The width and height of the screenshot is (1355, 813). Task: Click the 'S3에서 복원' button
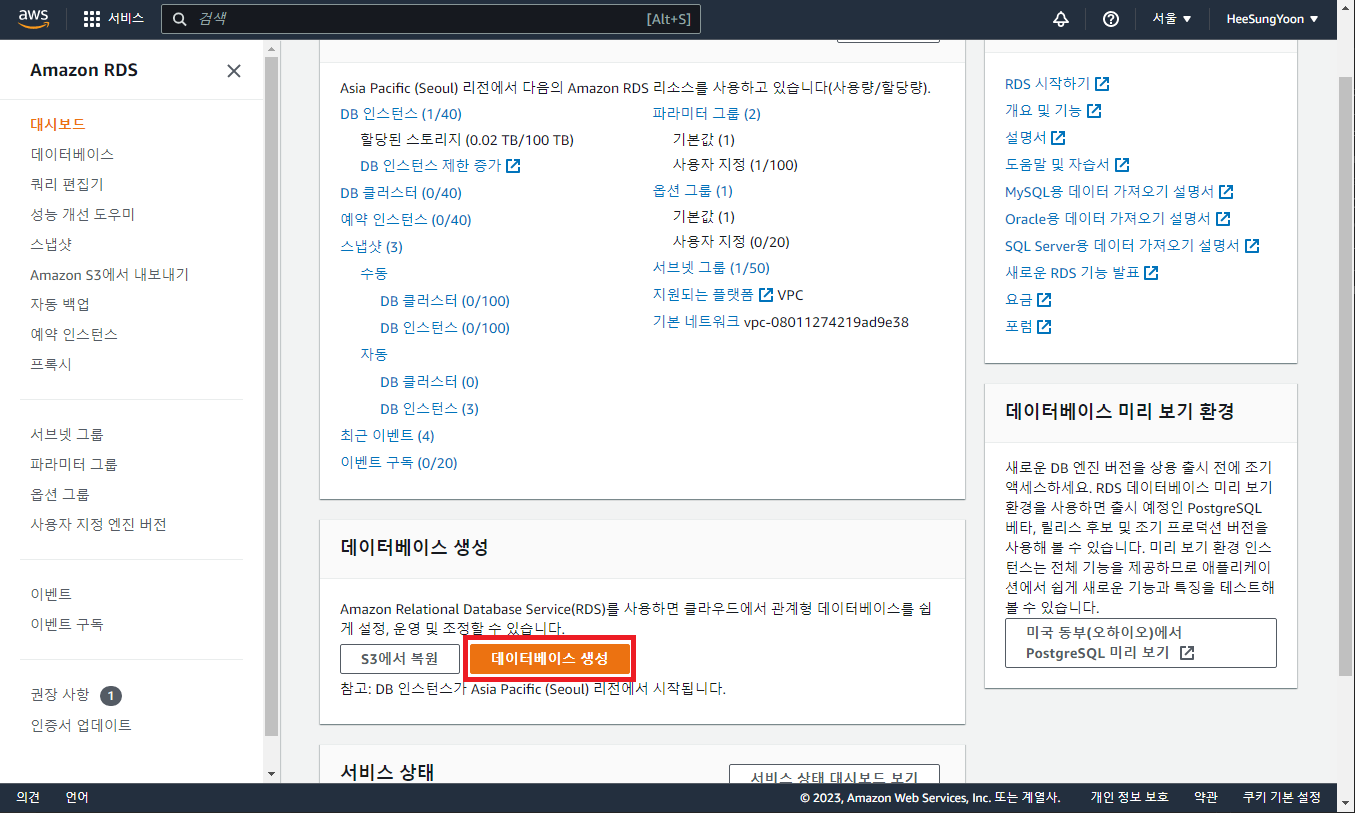(400, 658)
